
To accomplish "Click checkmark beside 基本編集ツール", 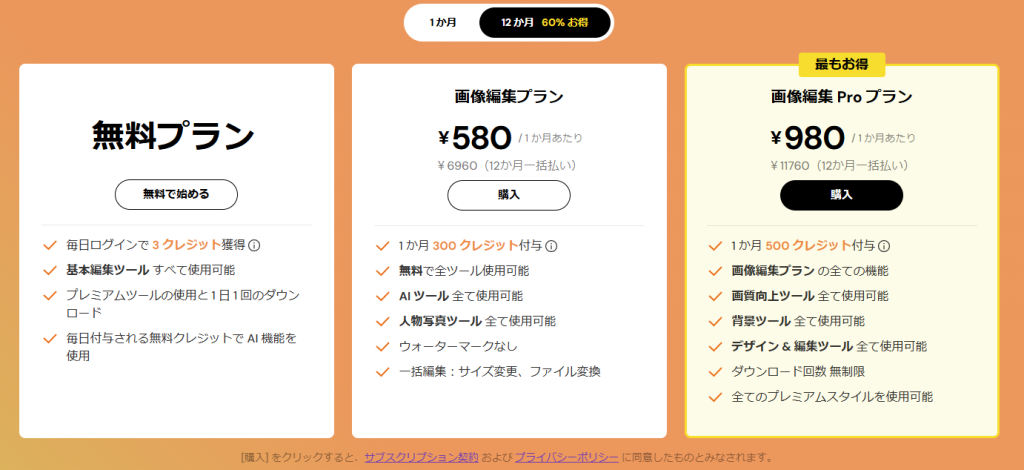I will [49, 270].
